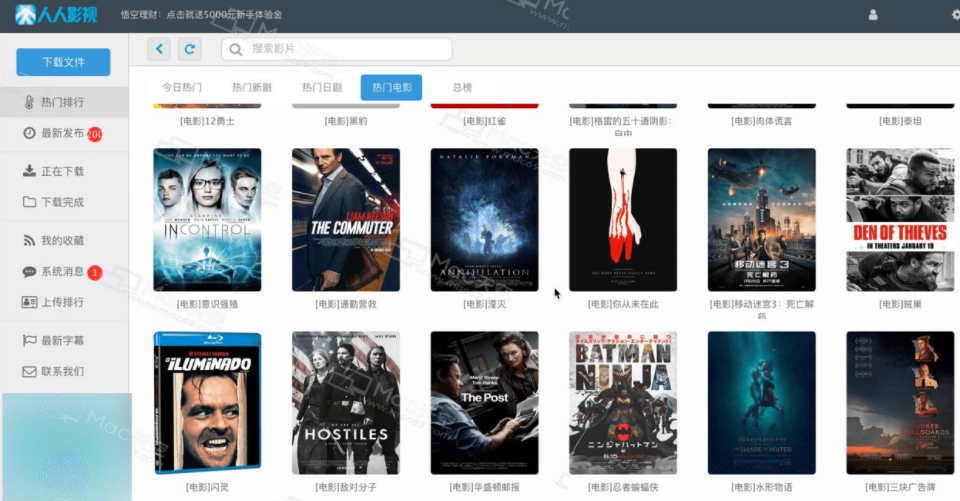This screenshot has height=501, width=960.
Task: Click the RSS icon beside 我的收藏
Action: [29, 240]
